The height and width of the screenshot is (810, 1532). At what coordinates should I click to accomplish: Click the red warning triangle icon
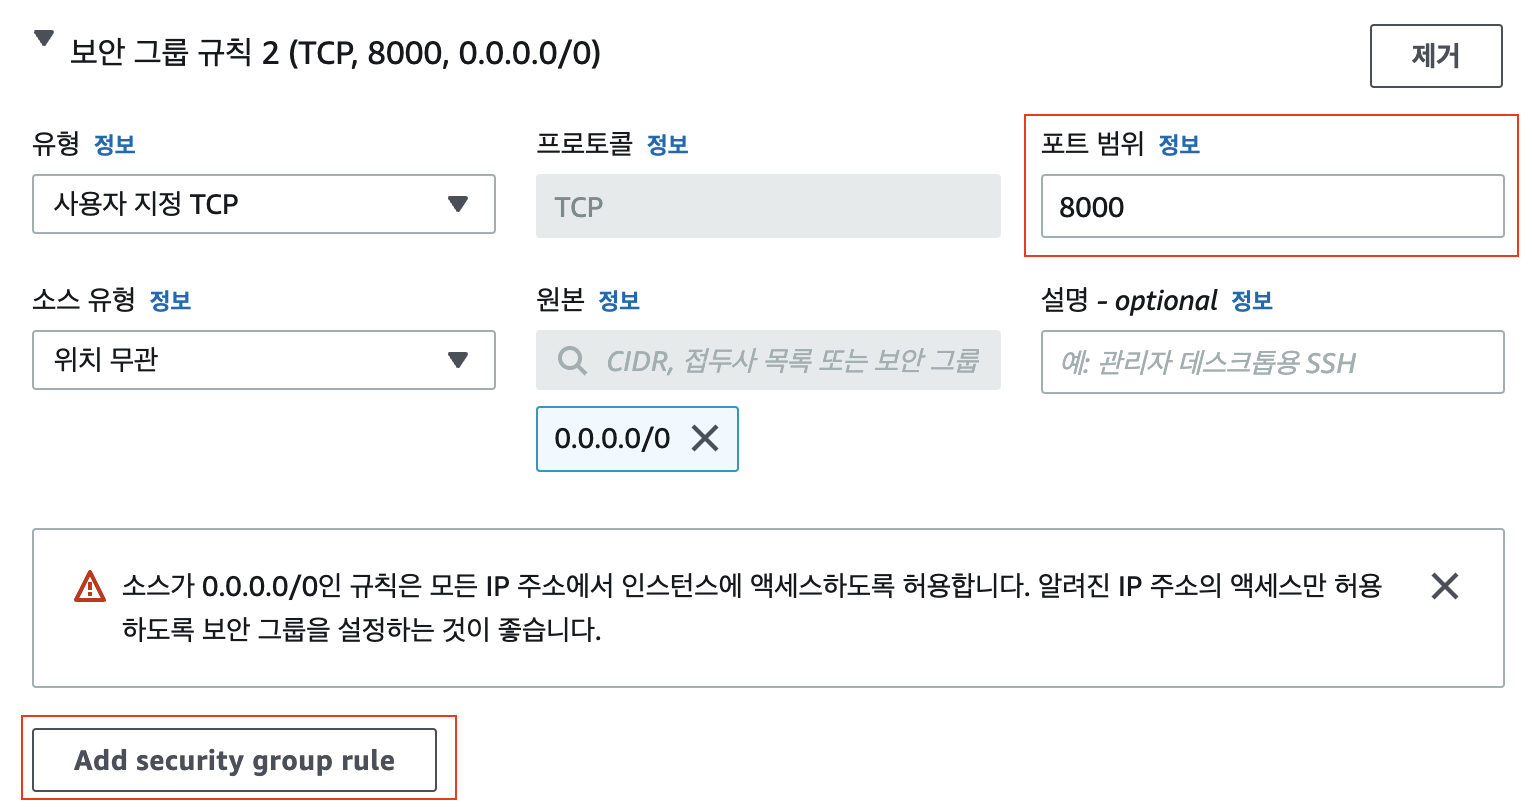click(x=90, y=586)
